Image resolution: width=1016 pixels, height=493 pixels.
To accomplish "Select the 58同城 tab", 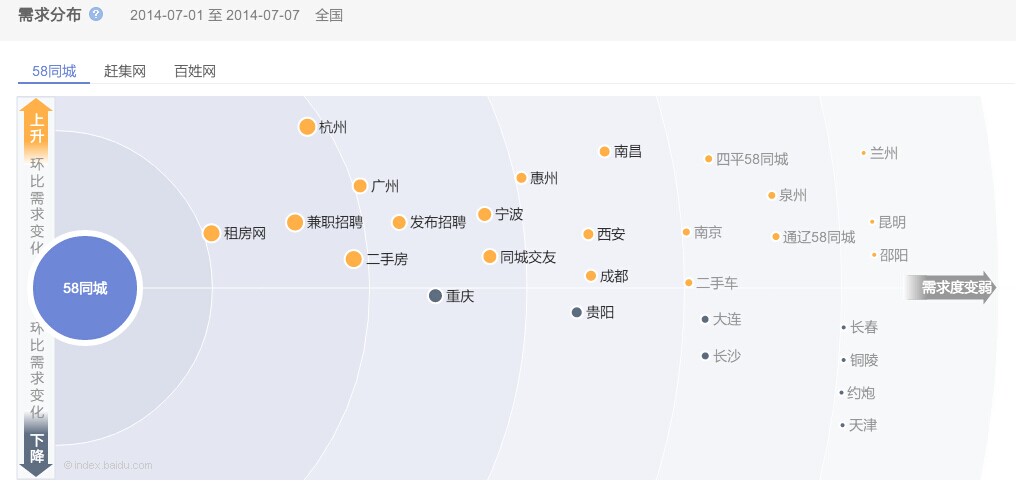I will click(54, 71).
